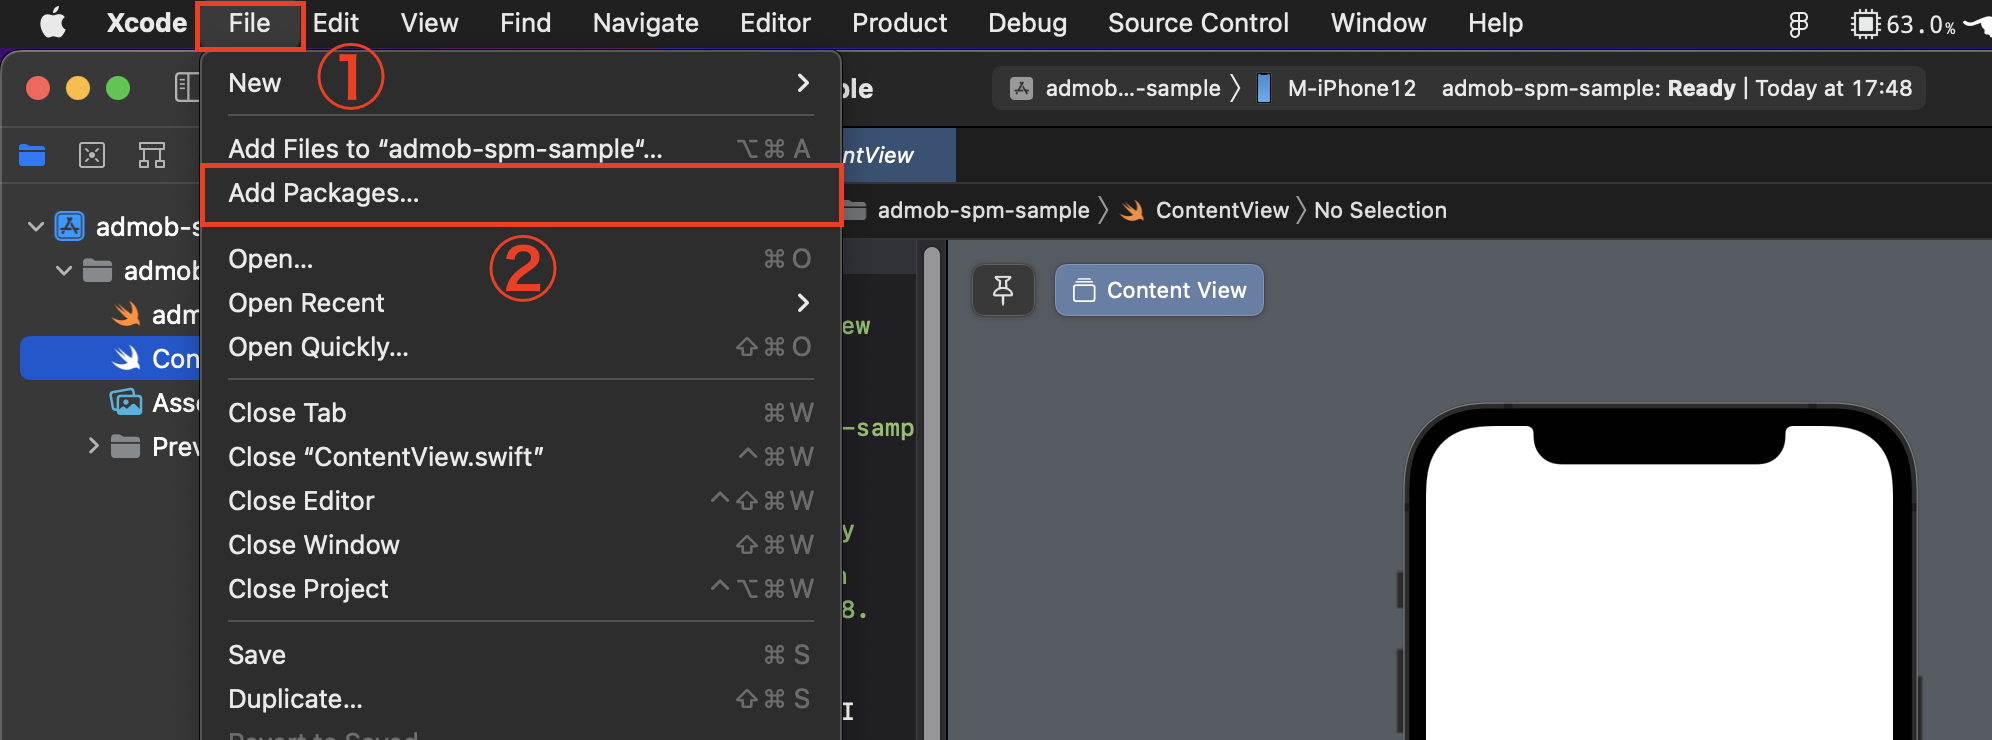Click the CPU usage status bar icon

point(1865,24)
